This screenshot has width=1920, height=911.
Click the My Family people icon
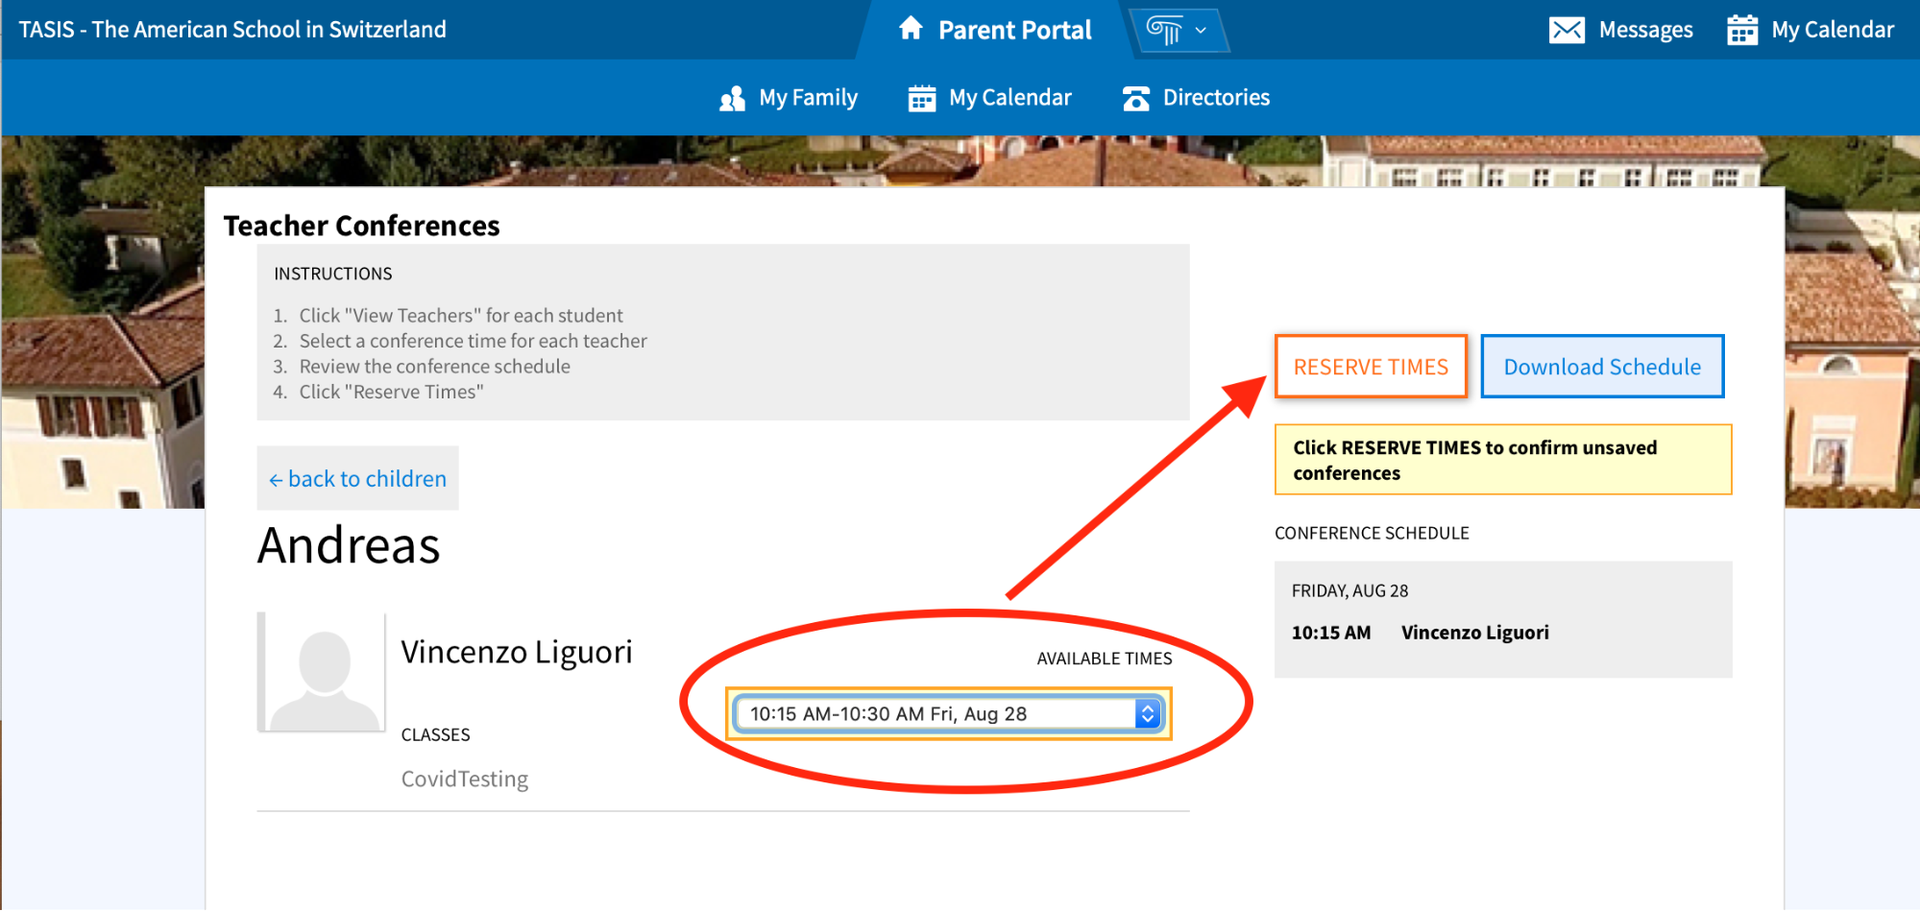[732, 98]
